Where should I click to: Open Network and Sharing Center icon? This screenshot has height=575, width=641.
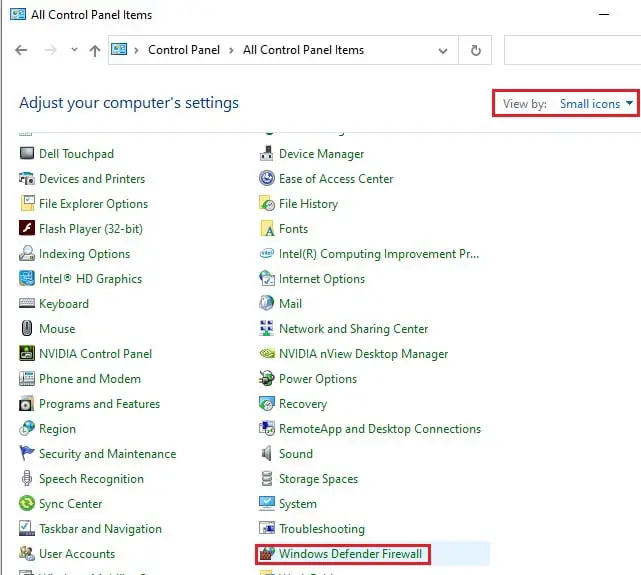click(267, 329)
